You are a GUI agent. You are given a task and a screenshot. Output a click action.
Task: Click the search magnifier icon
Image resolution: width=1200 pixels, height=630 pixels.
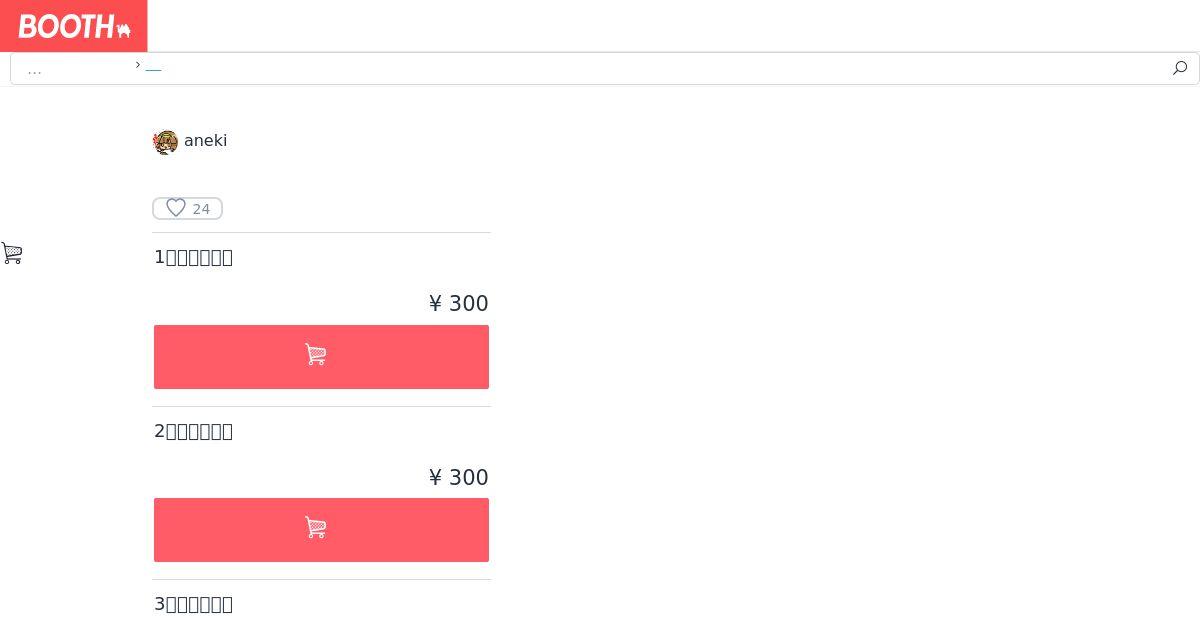tap(1180, 68)
